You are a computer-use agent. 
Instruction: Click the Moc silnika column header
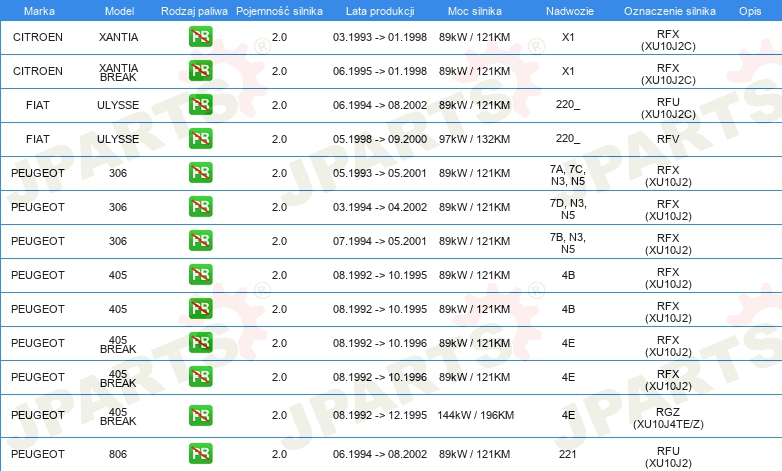click(x=475, y=11)
